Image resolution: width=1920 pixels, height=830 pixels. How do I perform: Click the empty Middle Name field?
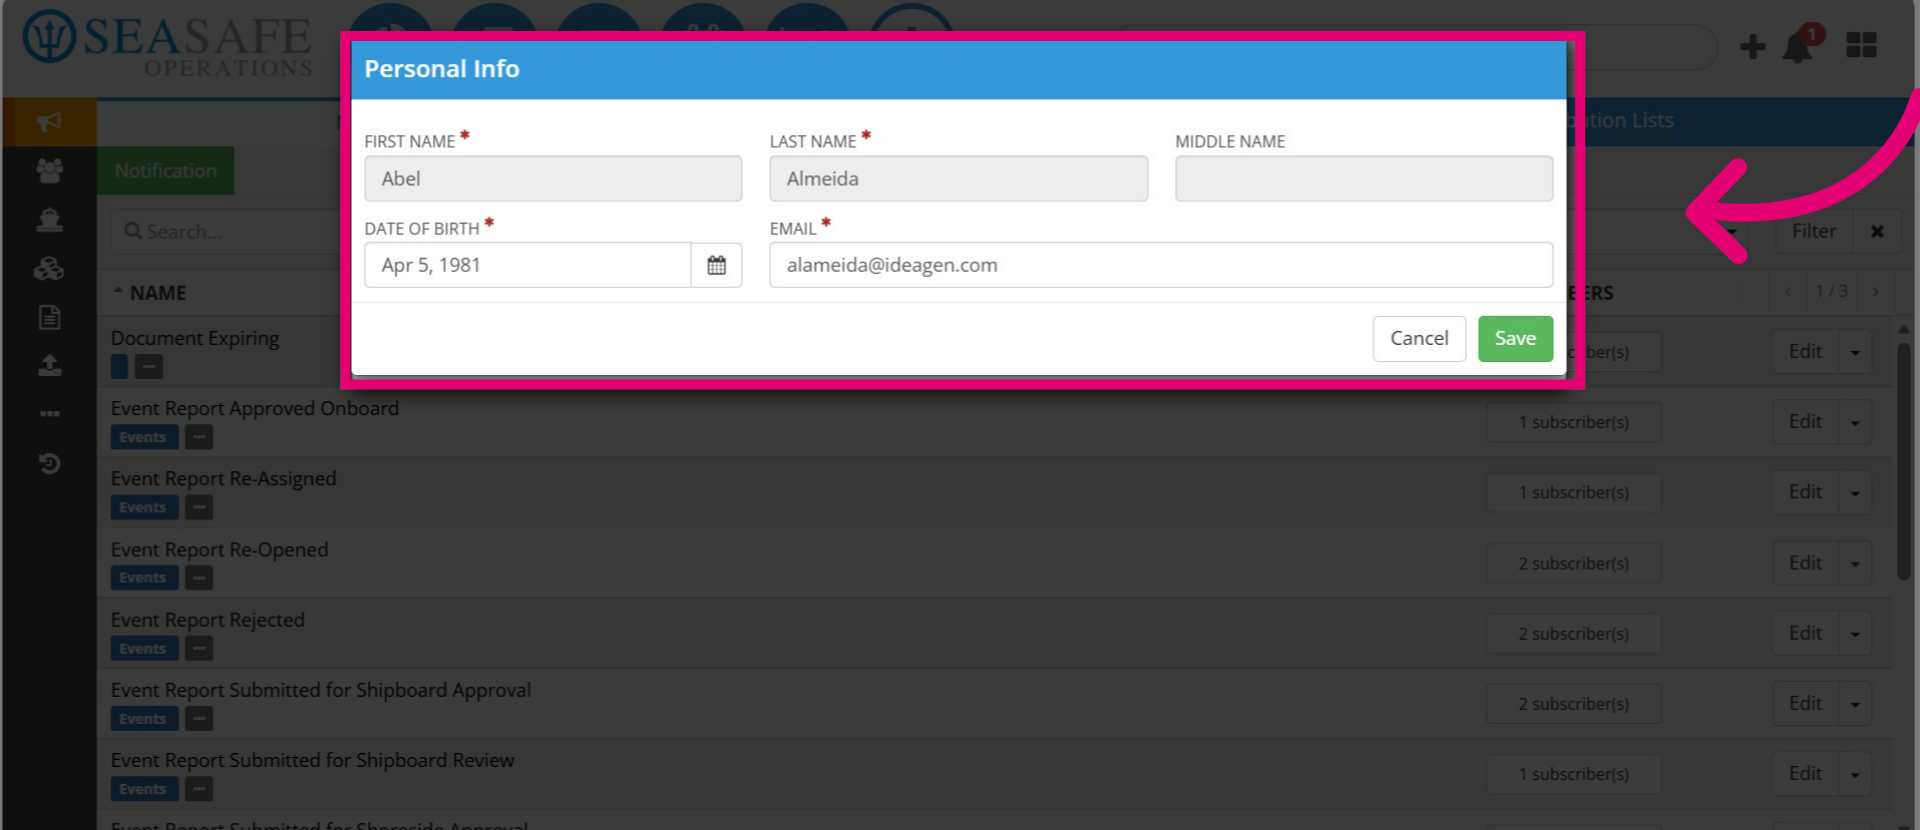pyautogui.click(x=1364, y=178)
